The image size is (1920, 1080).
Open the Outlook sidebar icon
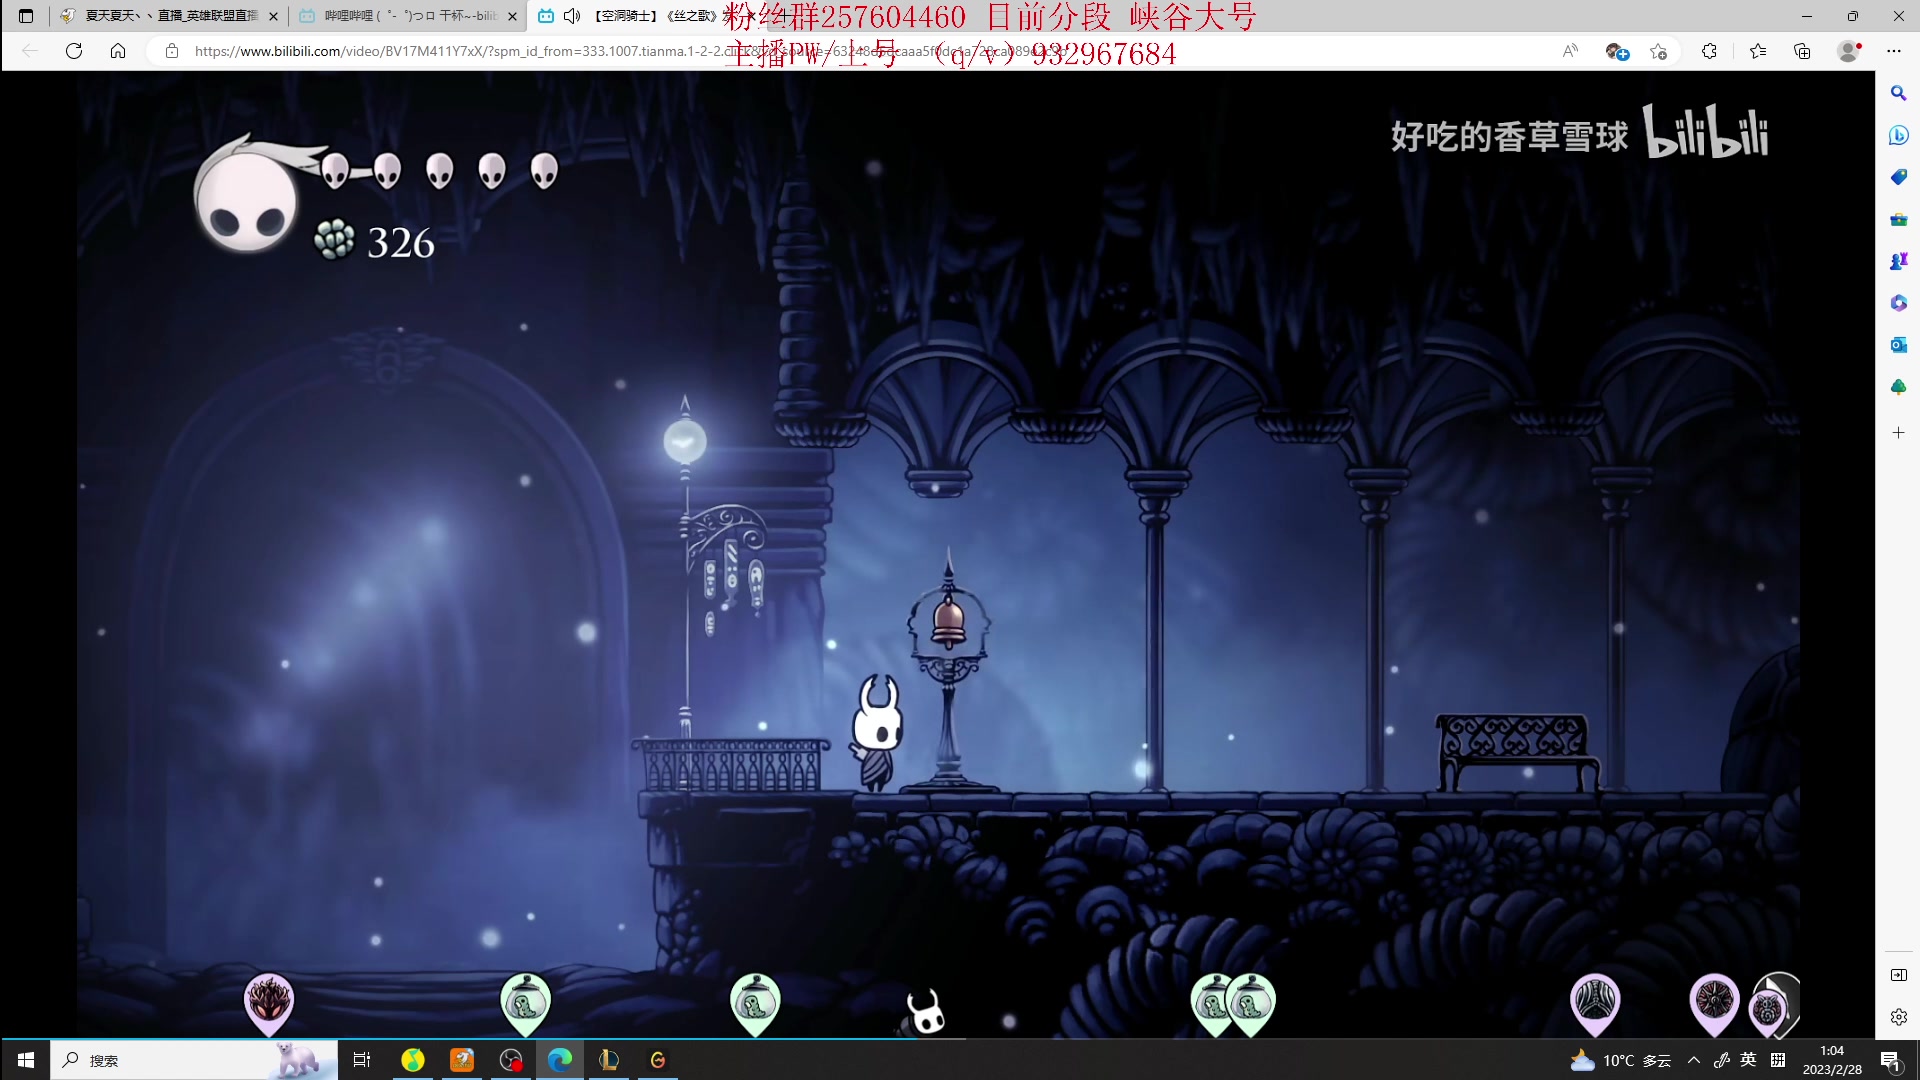coord(1898,345)
